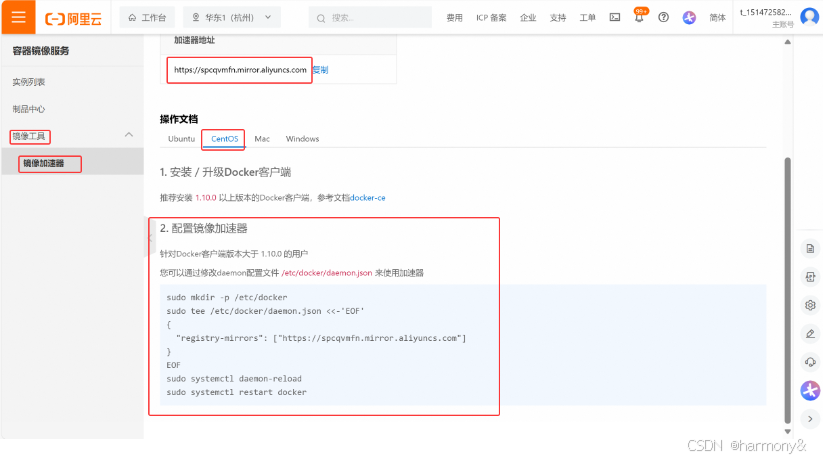This screenshot has width=823, height=461.
Task: Click the Alibaba Cloud logo
Action: point(73,19)
